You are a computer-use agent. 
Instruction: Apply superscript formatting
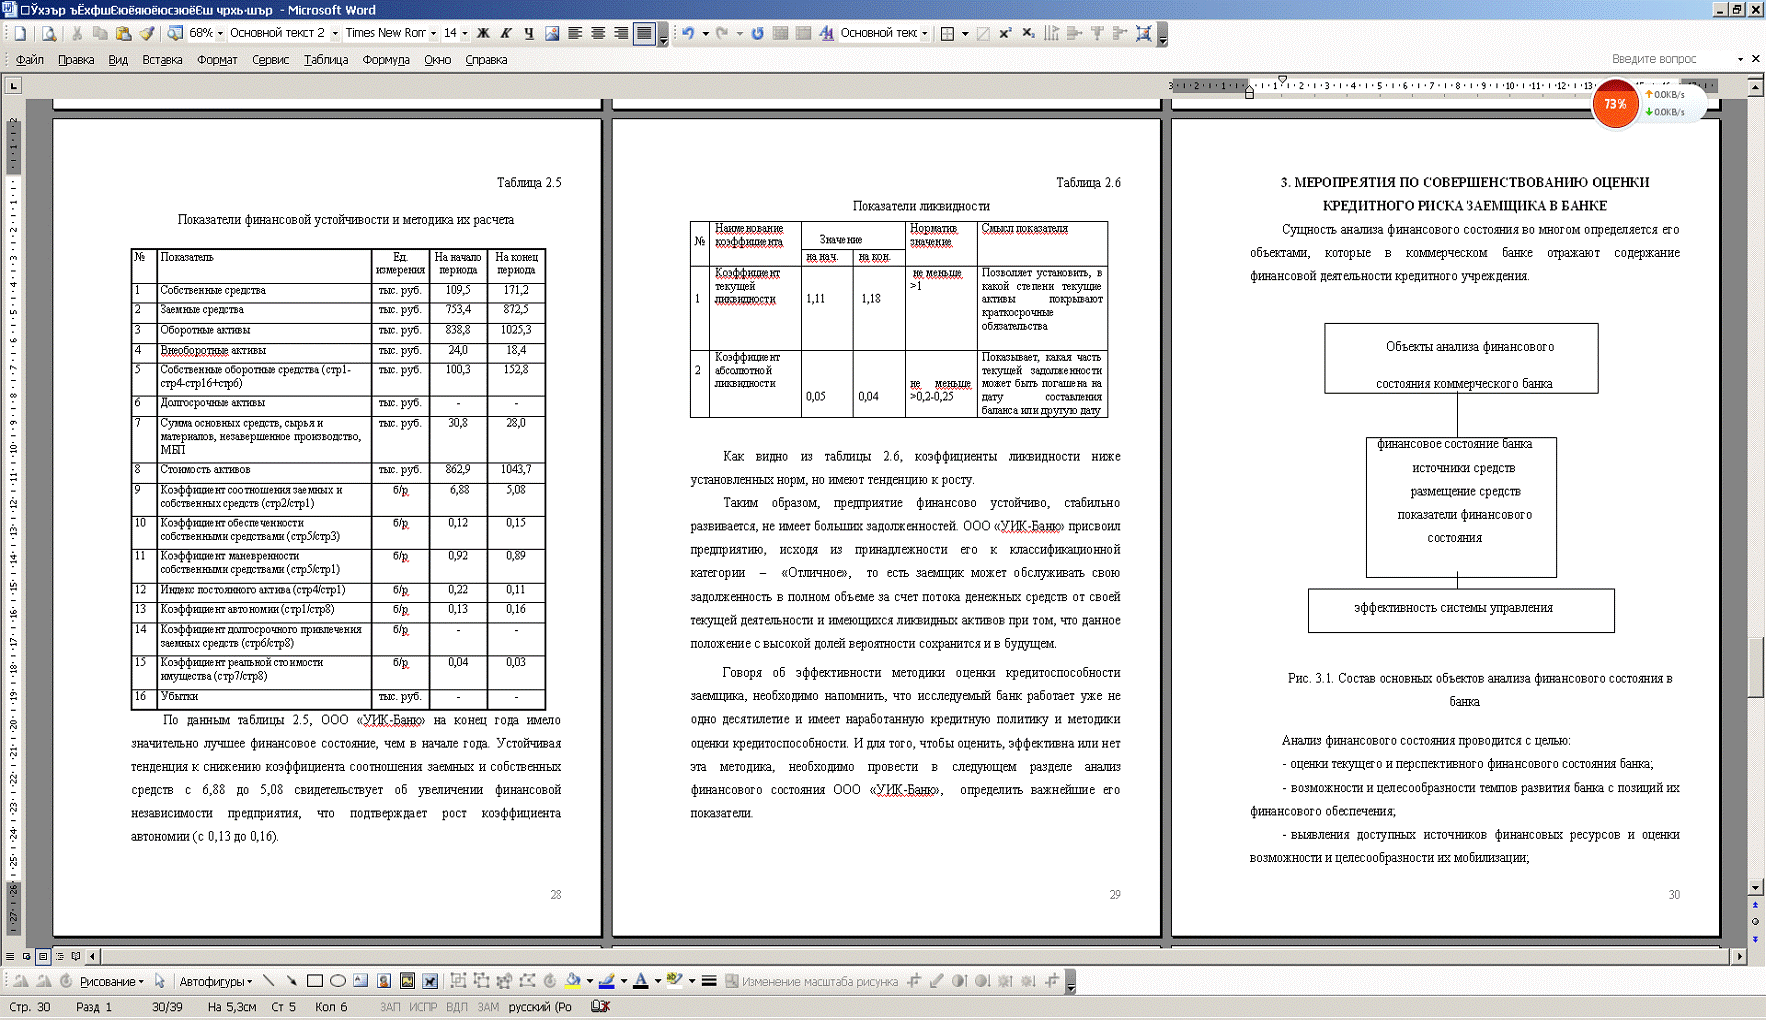point(1005,33)
